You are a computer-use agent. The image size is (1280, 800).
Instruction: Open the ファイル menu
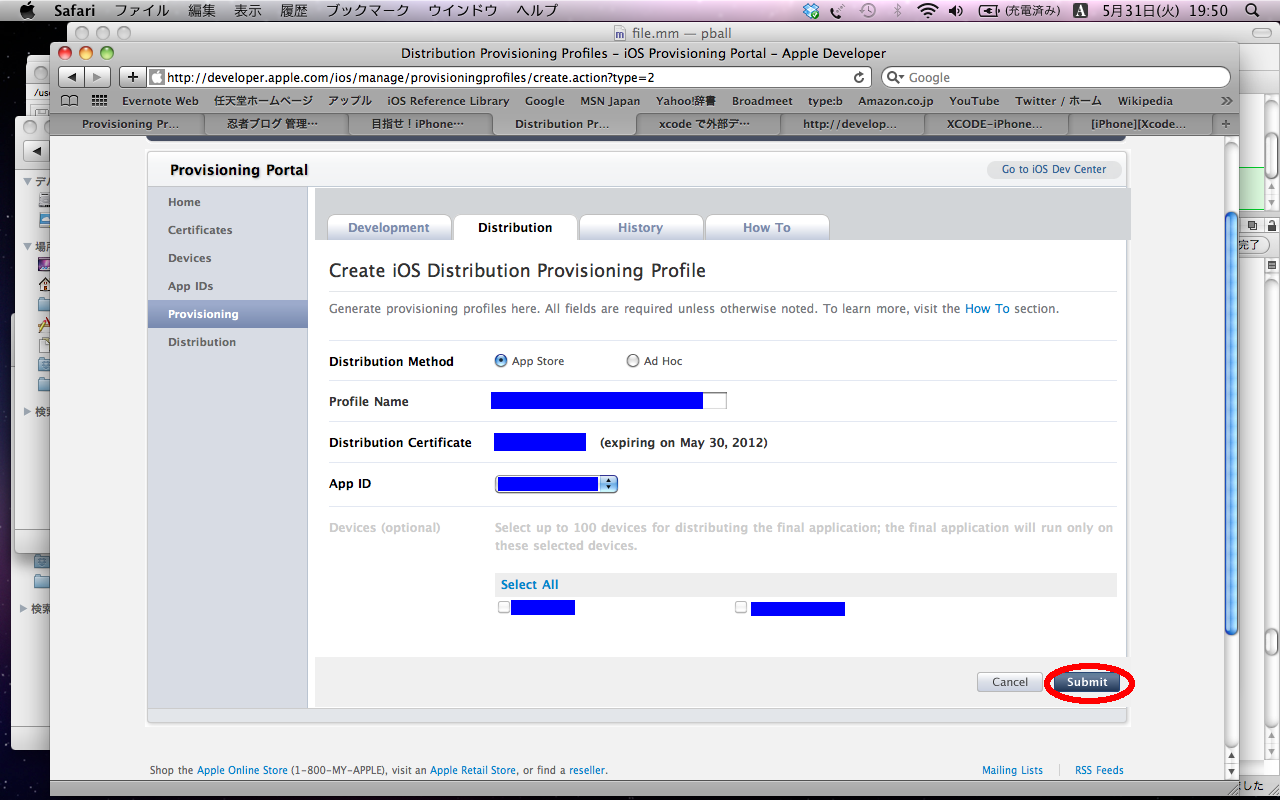click(141, 11)
